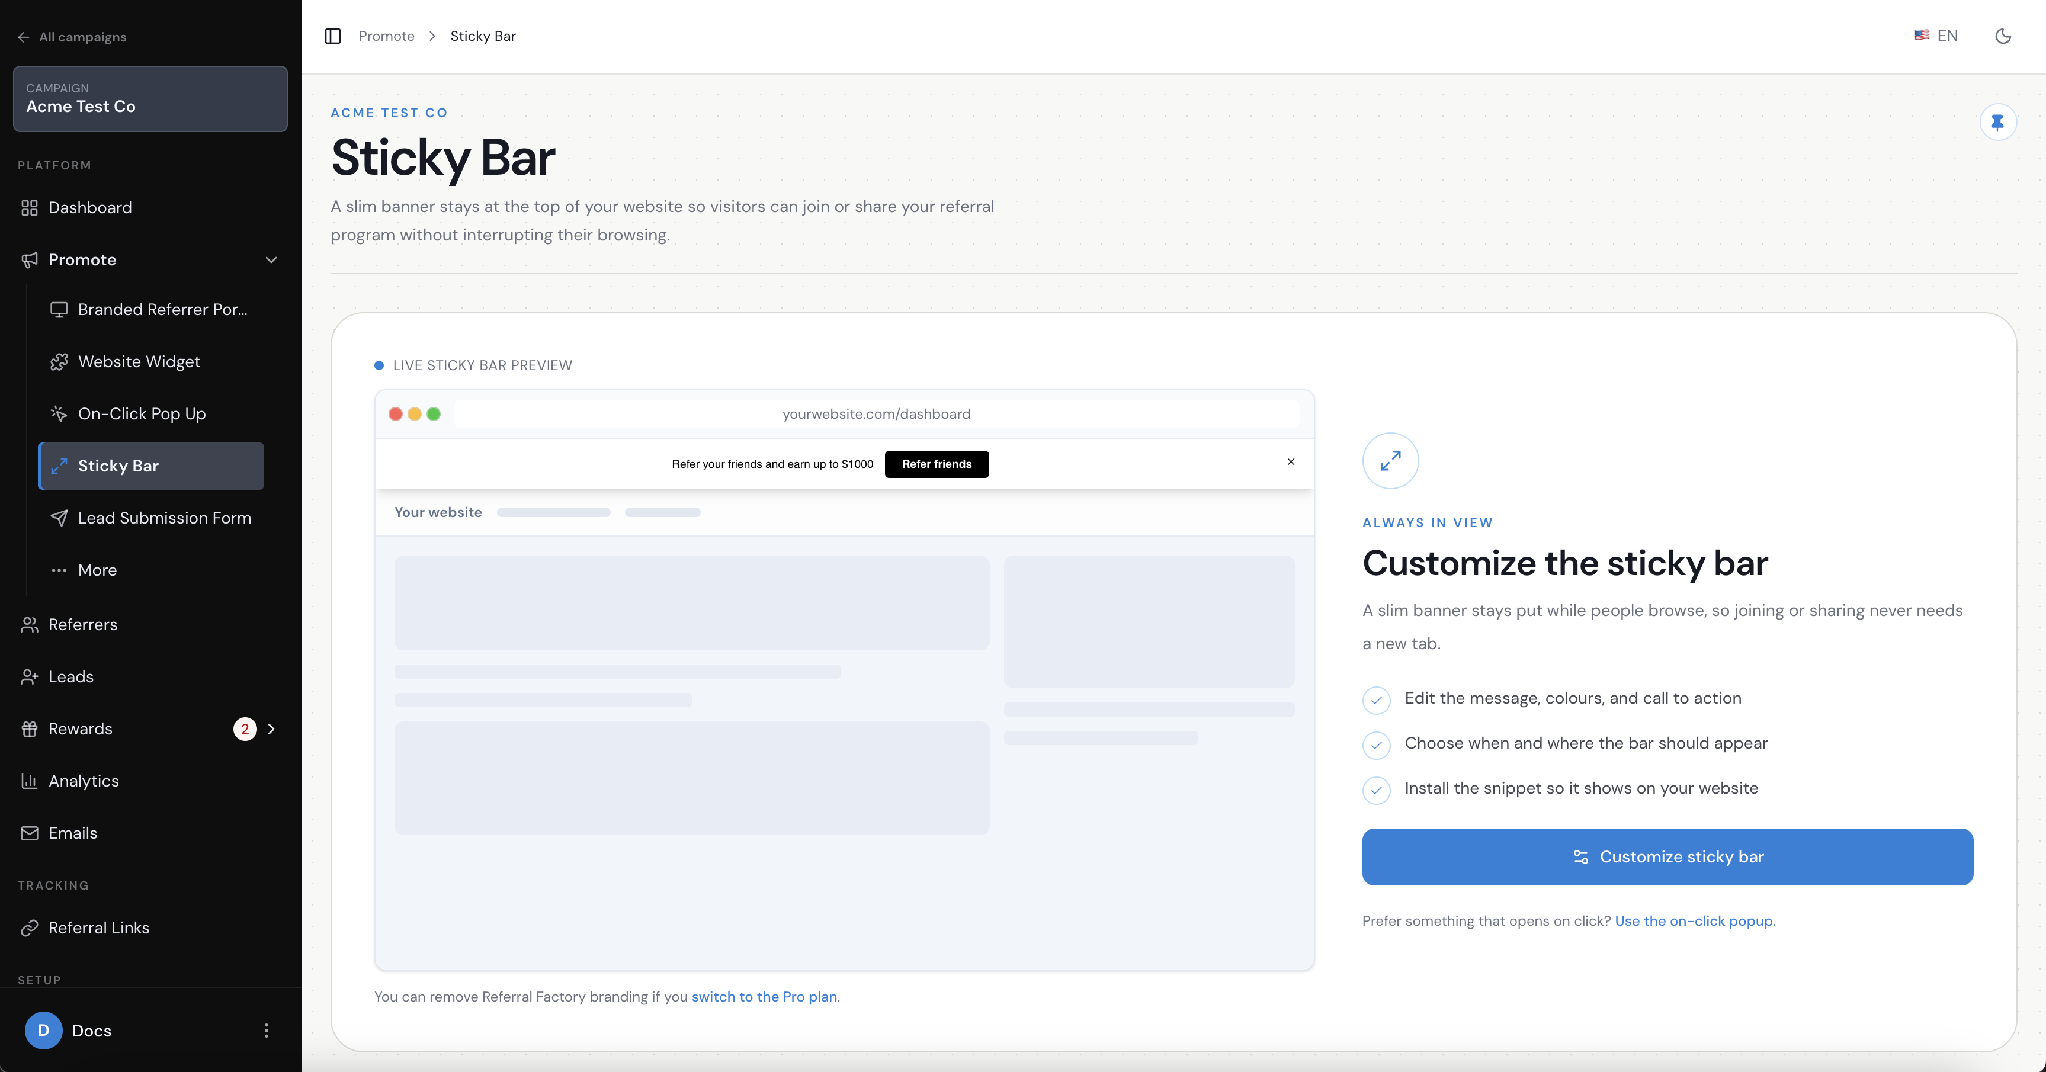Viewport: 2046px width, 1072px height.
Task: Click the Analytics bar chart icon
Action: click(x=29, y=781)
